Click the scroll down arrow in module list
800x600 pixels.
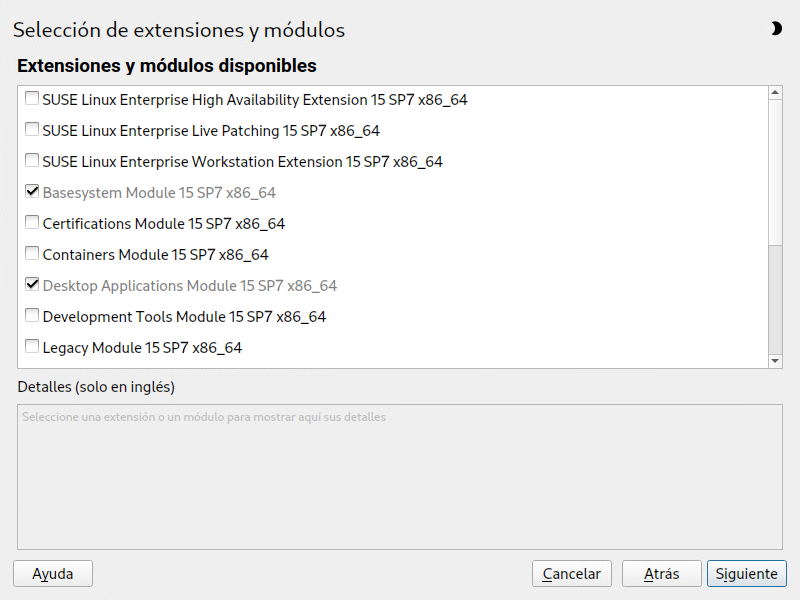[775, 361]
